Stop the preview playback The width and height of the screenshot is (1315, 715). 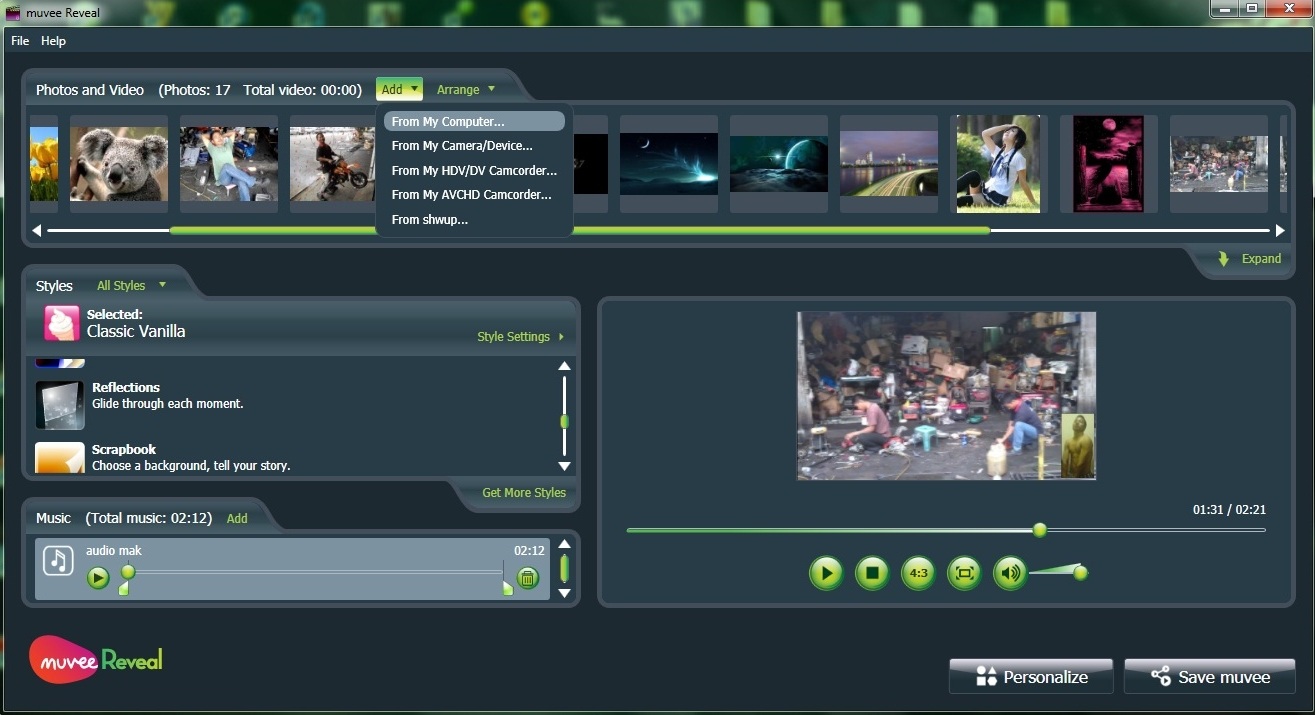click(x=872, y=573)
